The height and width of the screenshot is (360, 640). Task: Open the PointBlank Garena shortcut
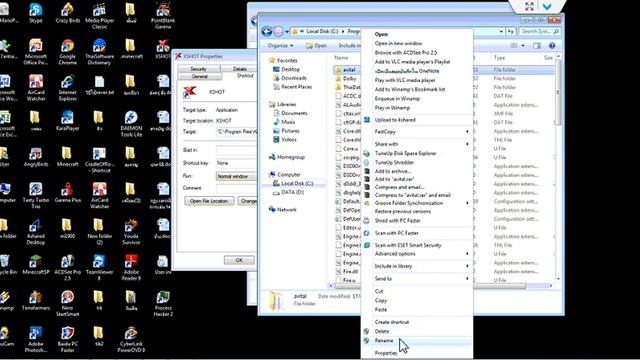pos(163,16)
